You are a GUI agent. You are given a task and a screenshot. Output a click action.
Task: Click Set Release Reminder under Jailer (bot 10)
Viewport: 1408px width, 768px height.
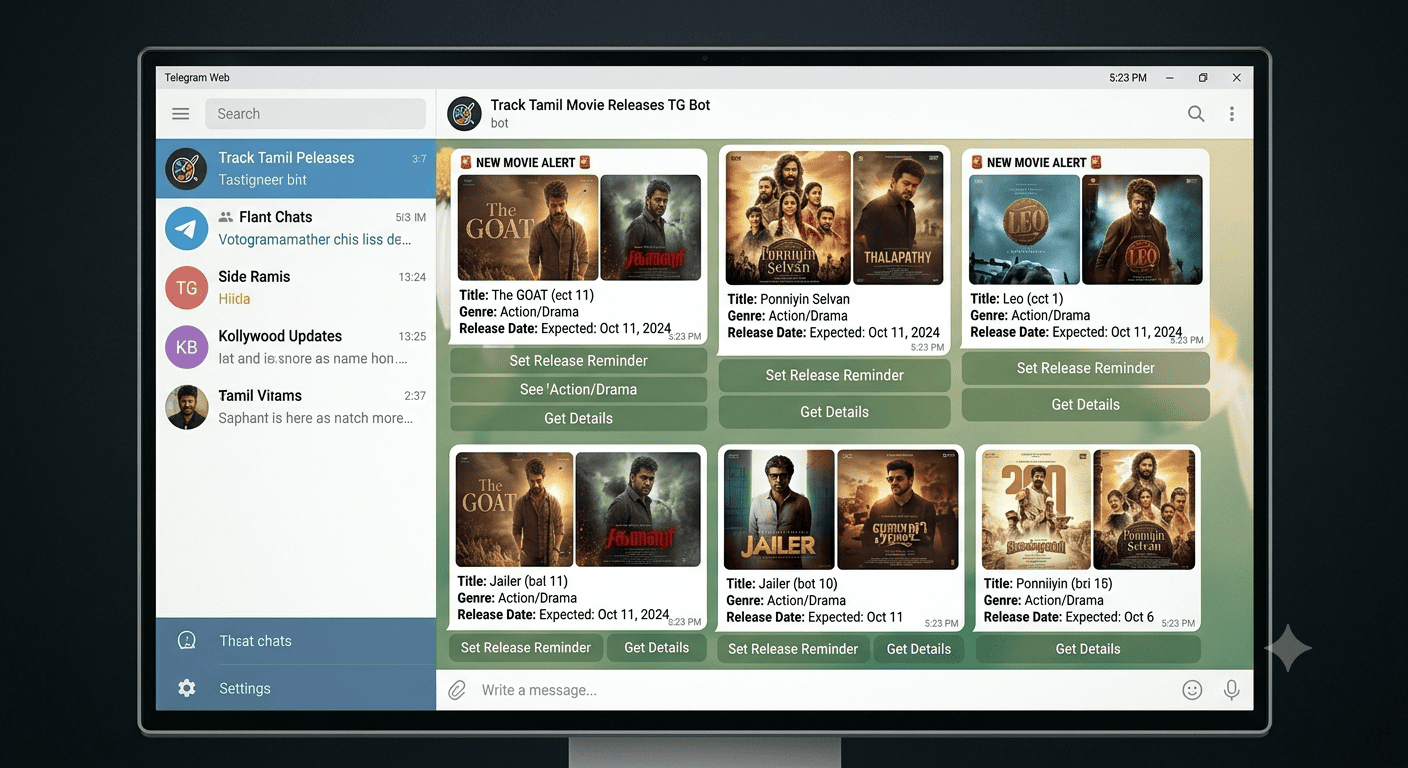click(793, 649)
